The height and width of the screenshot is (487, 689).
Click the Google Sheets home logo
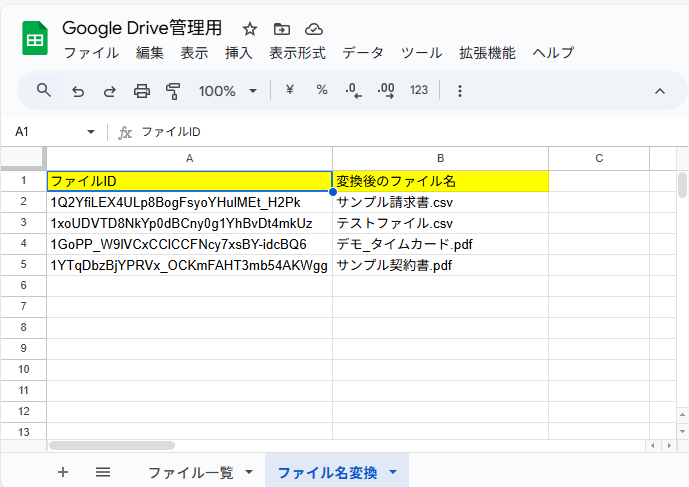pos(34,40)
